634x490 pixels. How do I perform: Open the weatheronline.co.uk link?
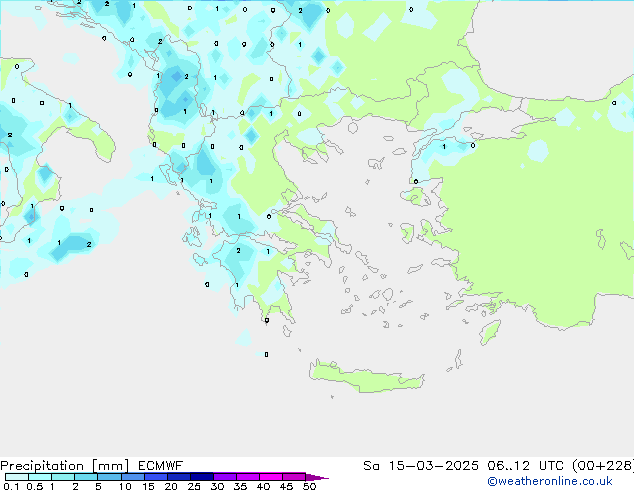pyautogui.click(x=550, y=481)
